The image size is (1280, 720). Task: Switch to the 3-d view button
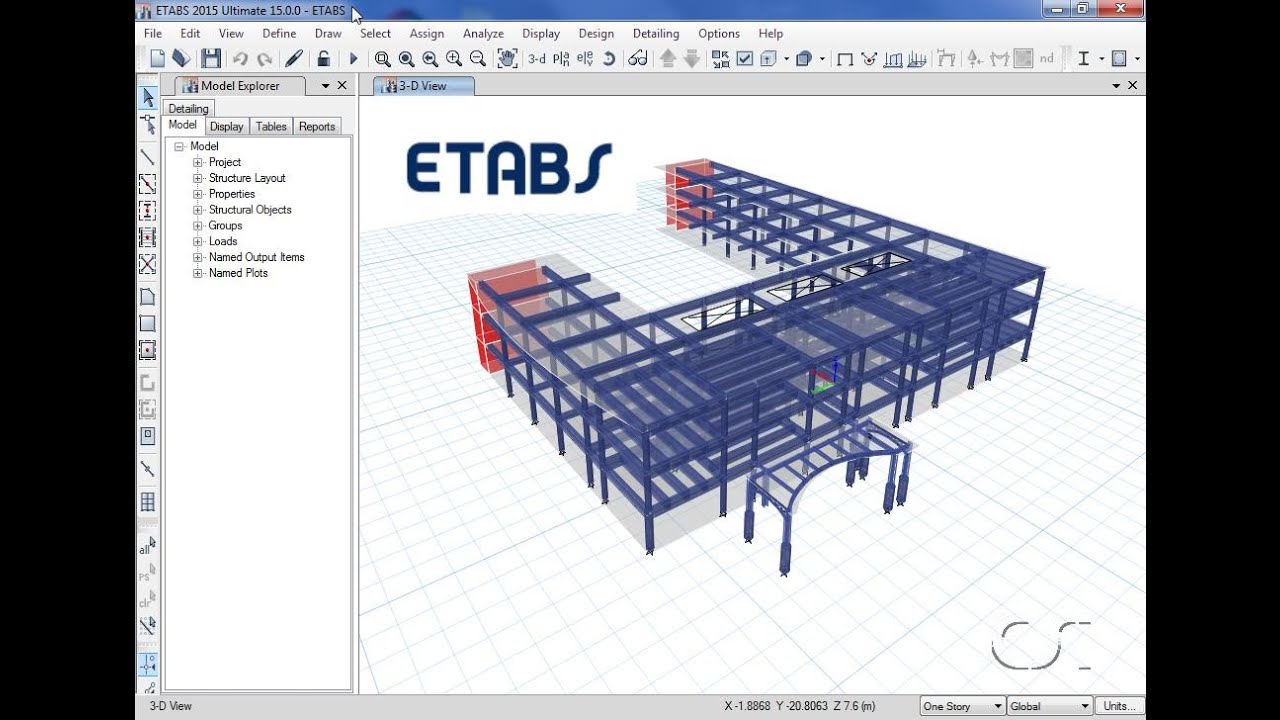[537, 59]
